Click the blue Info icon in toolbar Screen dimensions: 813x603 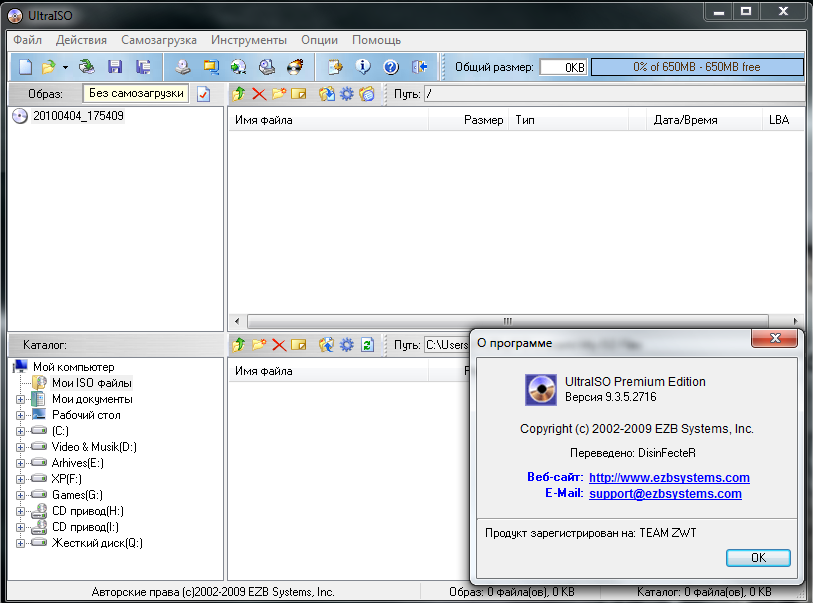(363, 67)
